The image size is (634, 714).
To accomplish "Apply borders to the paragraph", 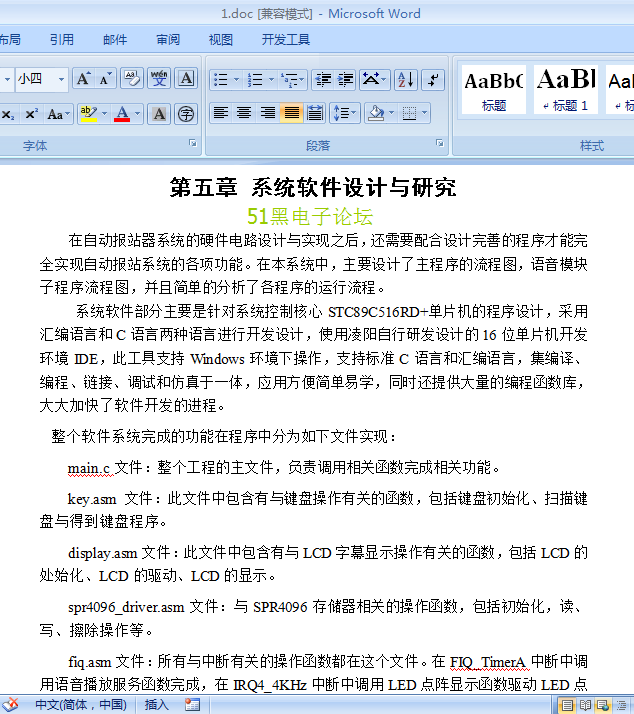I will (409, 113).
